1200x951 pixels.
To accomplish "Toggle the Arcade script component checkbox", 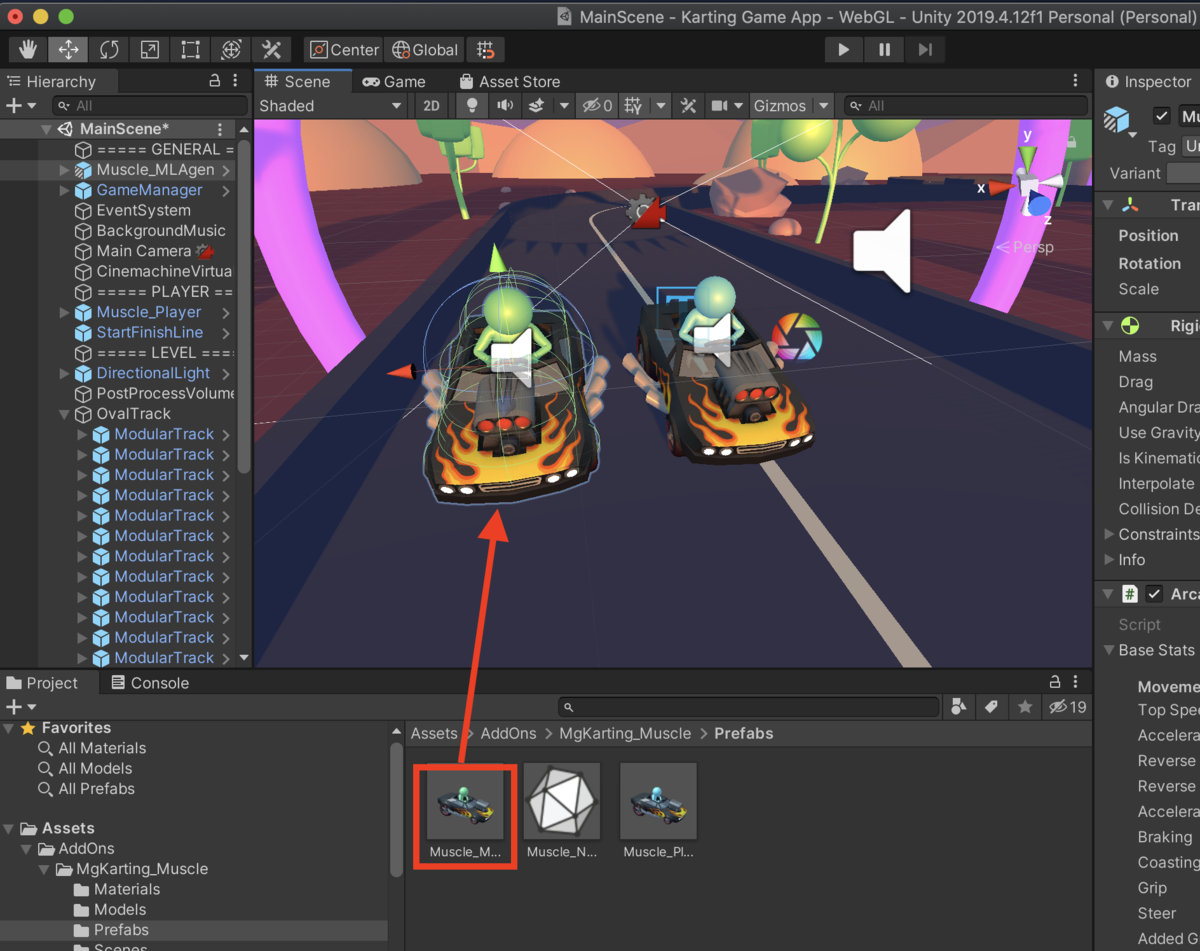I will [x=1154, y=594].
